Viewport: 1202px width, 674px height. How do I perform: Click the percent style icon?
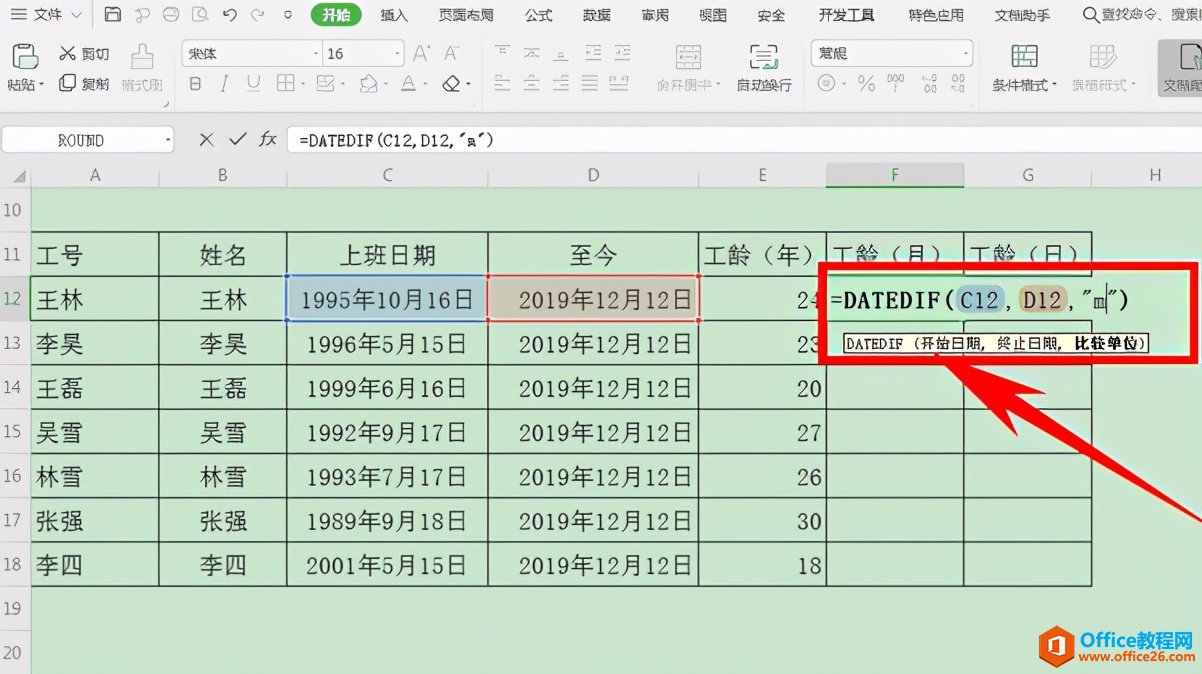pyautogui.click(x=866, y=85)
